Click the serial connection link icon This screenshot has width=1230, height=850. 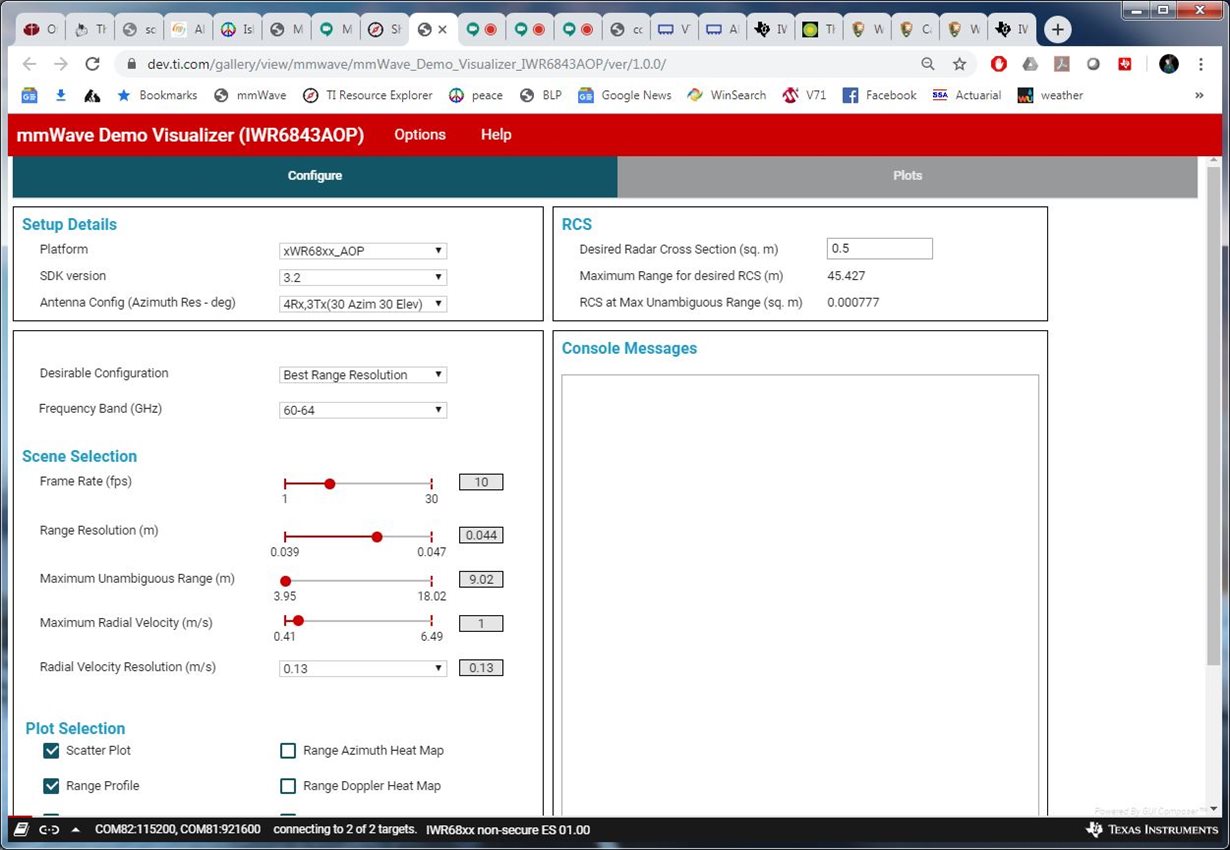[x=49, y=829]
